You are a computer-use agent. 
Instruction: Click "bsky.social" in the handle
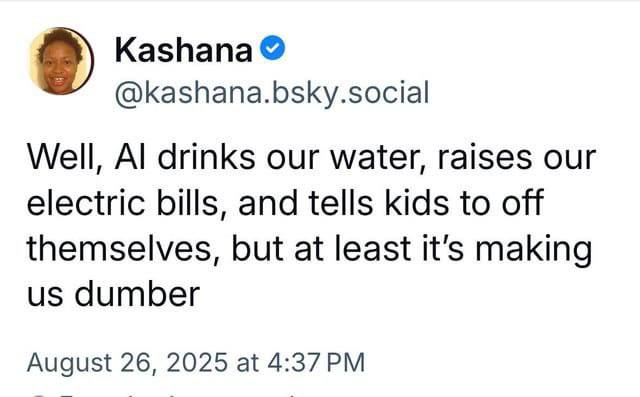tap(354, 93)
